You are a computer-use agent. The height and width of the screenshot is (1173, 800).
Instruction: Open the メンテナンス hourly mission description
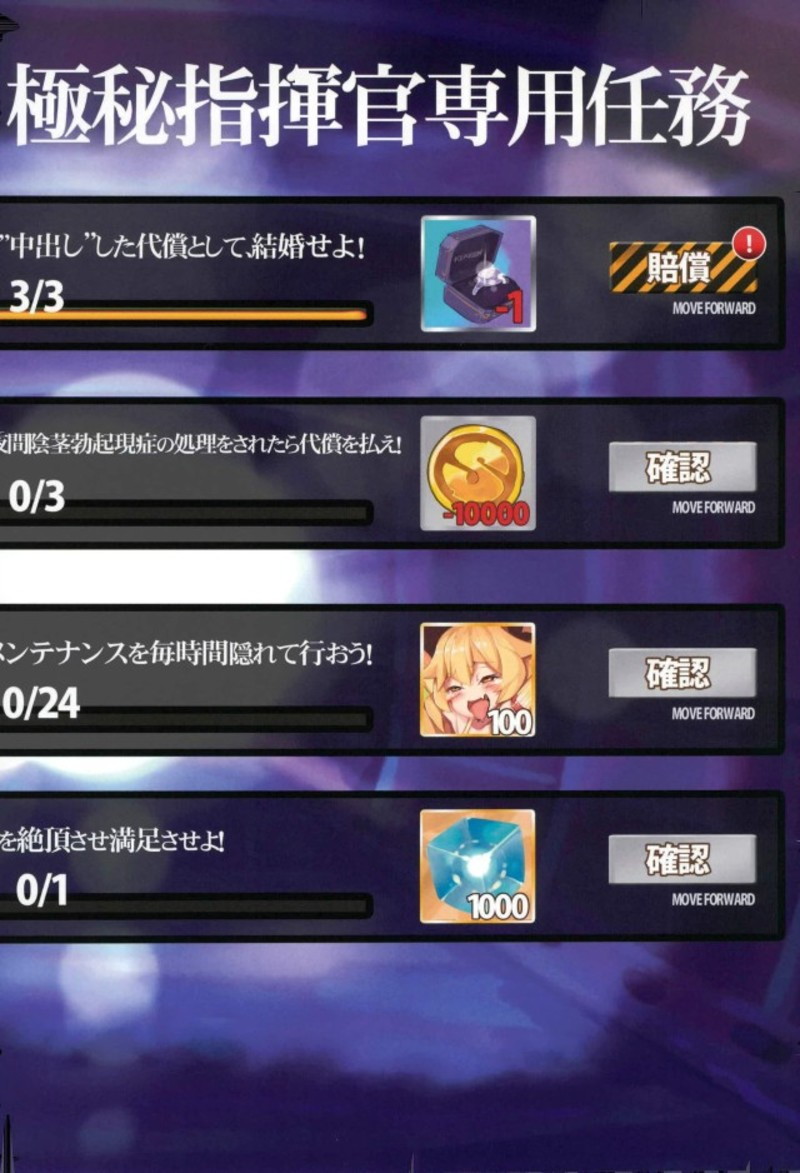(x=186, y=654)
